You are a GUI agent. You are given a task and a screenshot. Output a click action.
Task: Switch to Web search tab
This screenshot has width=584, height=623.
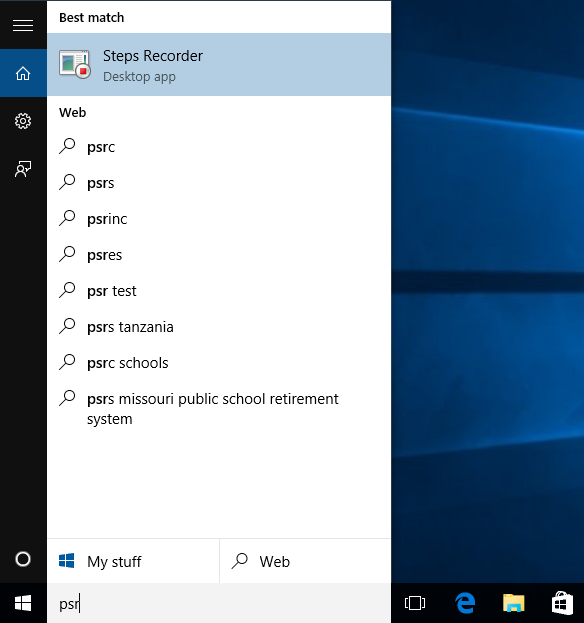(305, 561)
